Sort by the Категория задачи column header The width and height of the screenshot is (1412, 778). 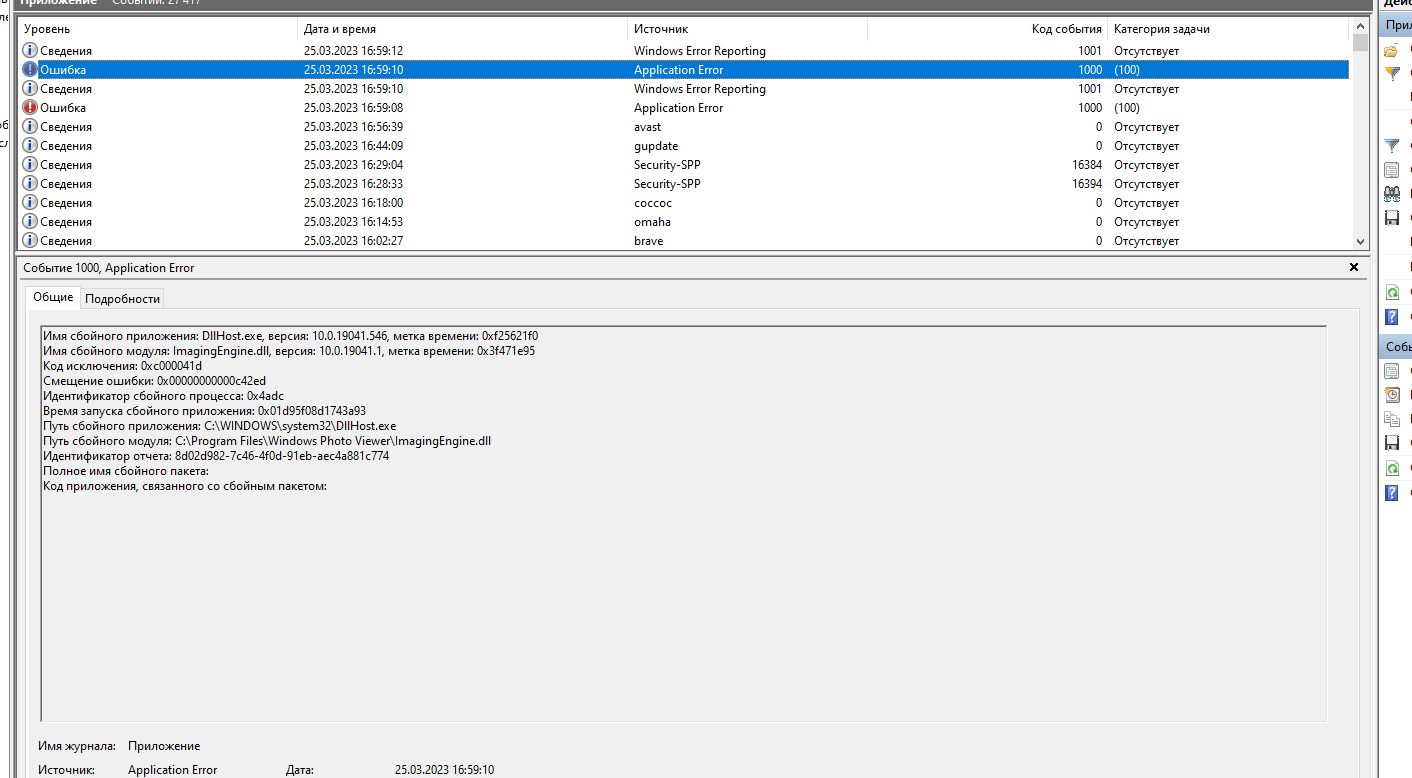[1229, 29]
